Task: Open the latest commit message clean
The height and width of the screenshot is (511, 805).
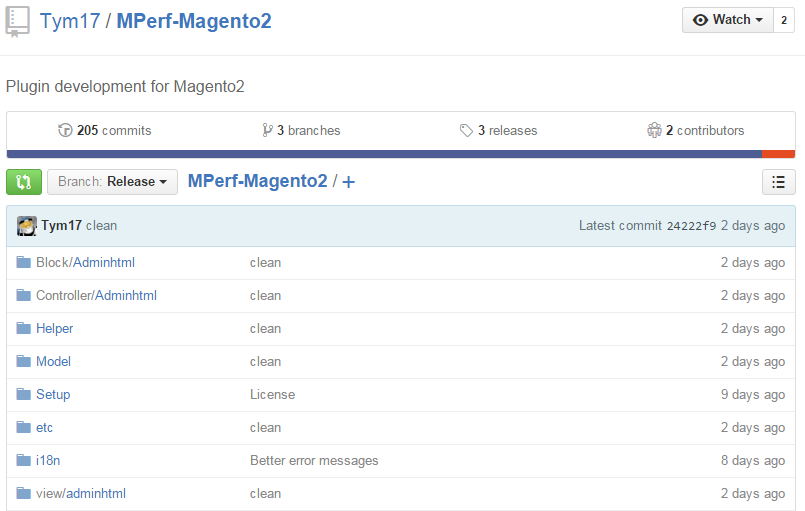Action: (x=102, y=225)
